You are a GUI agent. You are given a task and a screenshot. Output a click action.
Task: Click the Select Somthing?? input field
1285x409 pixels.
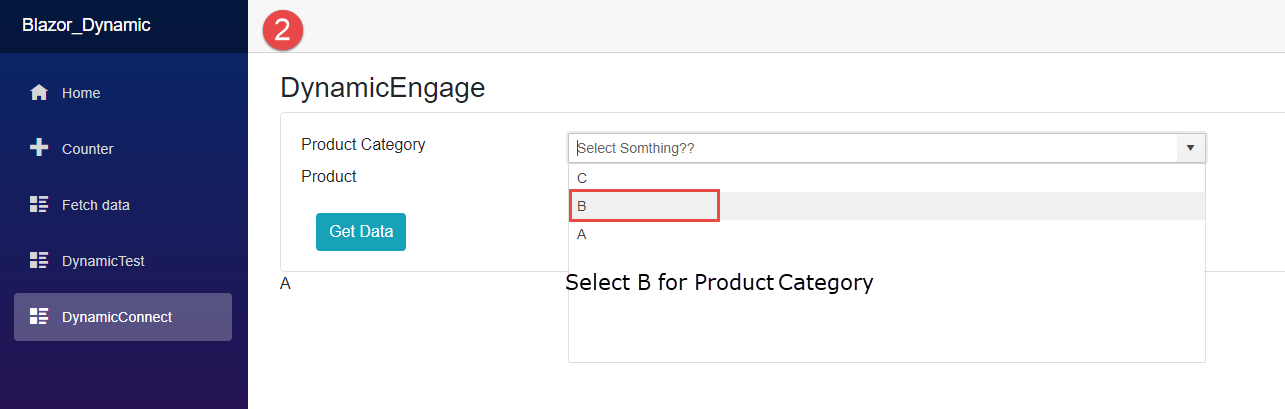870,148
